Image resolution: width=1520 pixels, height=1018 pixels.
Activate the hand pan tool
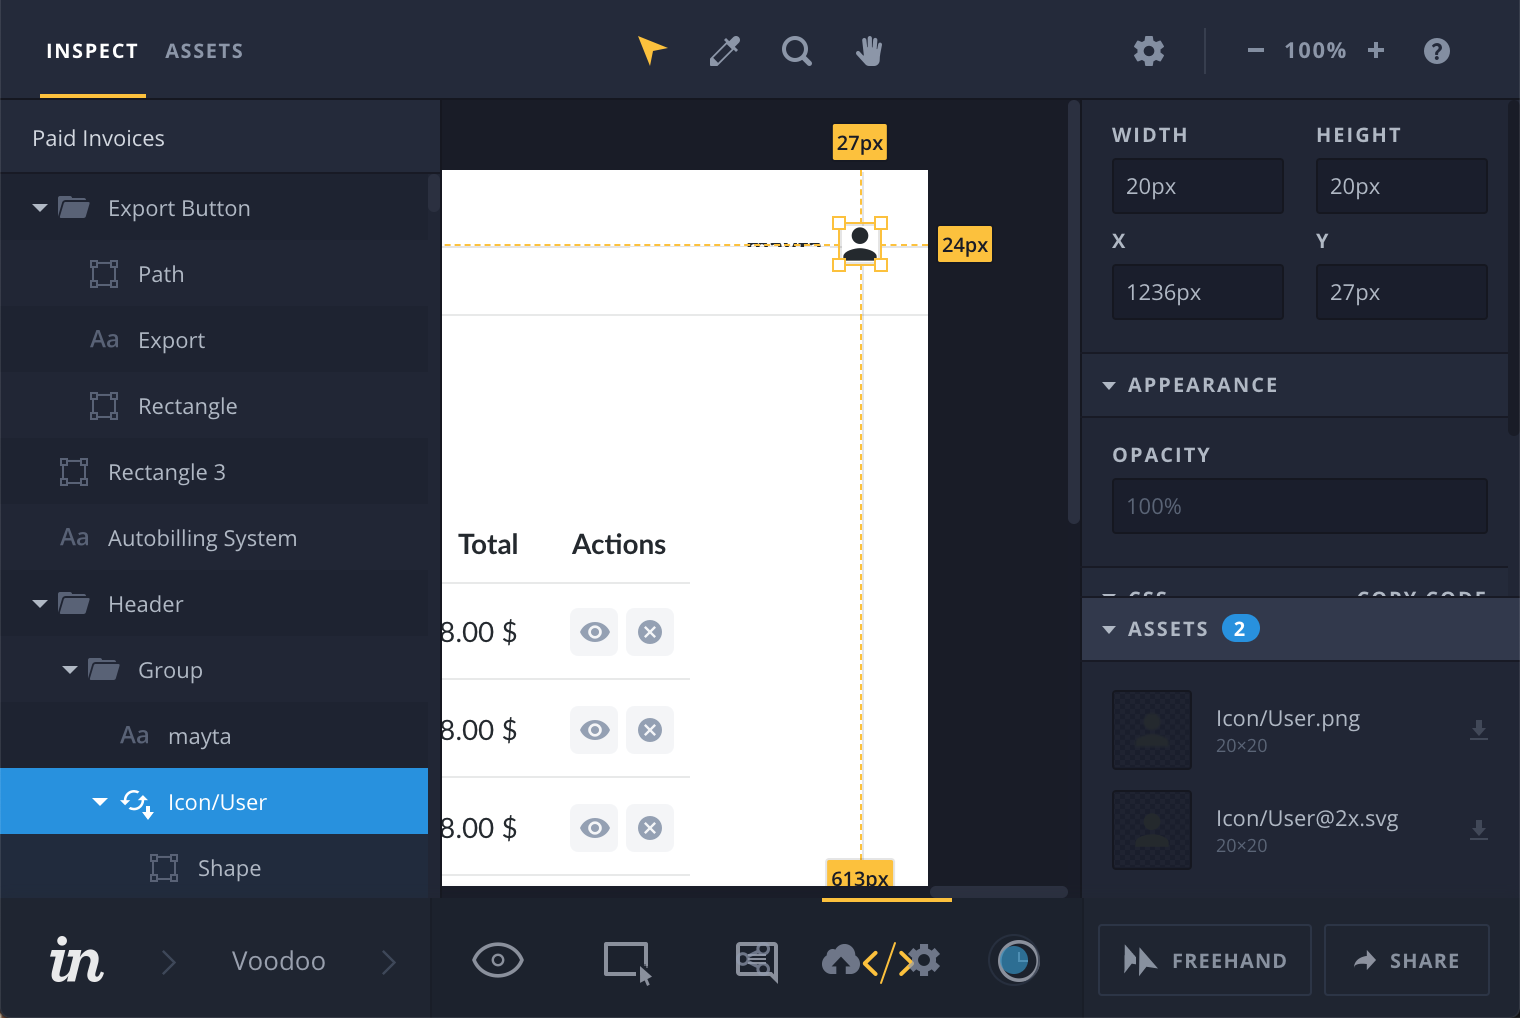tap(868, 50)
